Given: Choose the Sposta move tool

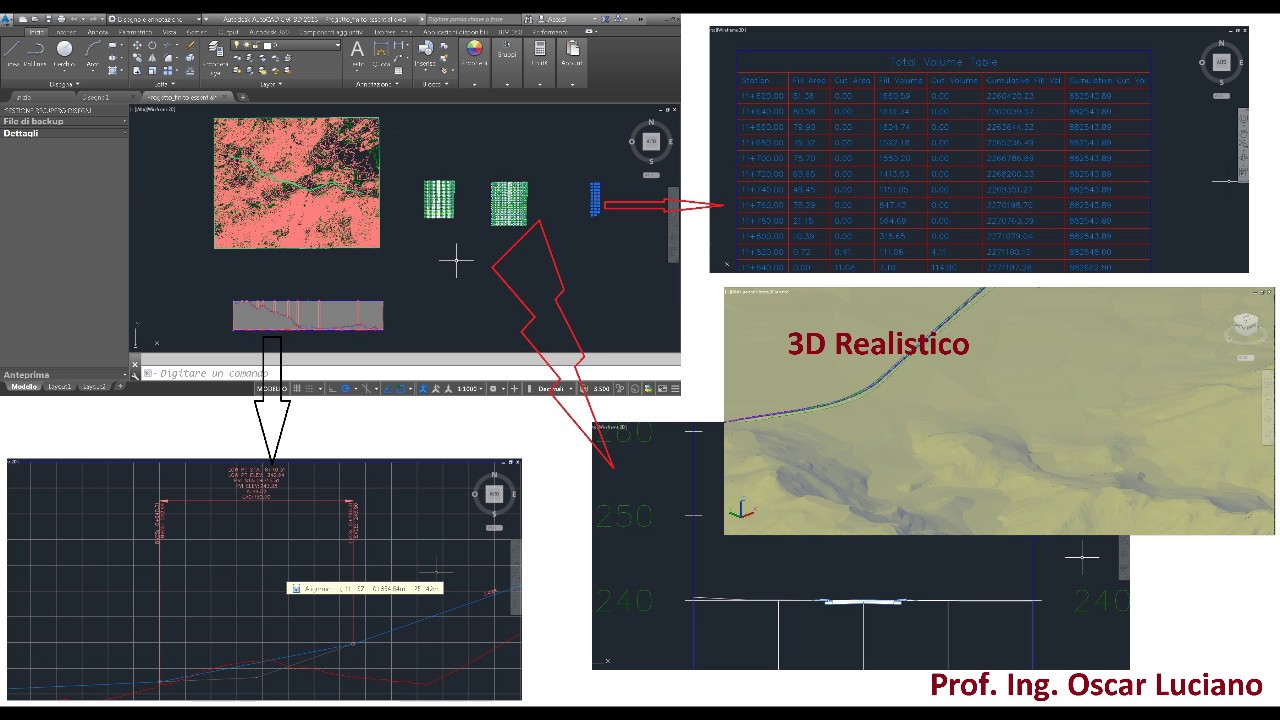Looking at the screenshot, I should point(137,45).
